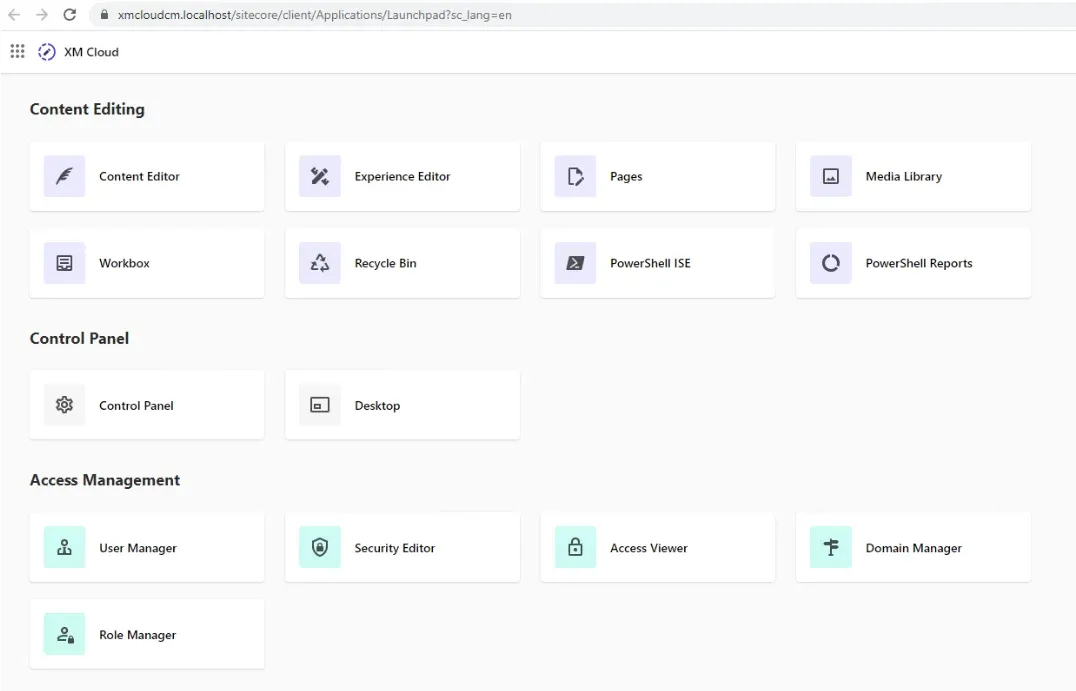Open the Role Manager label

[x=137, y=635]
